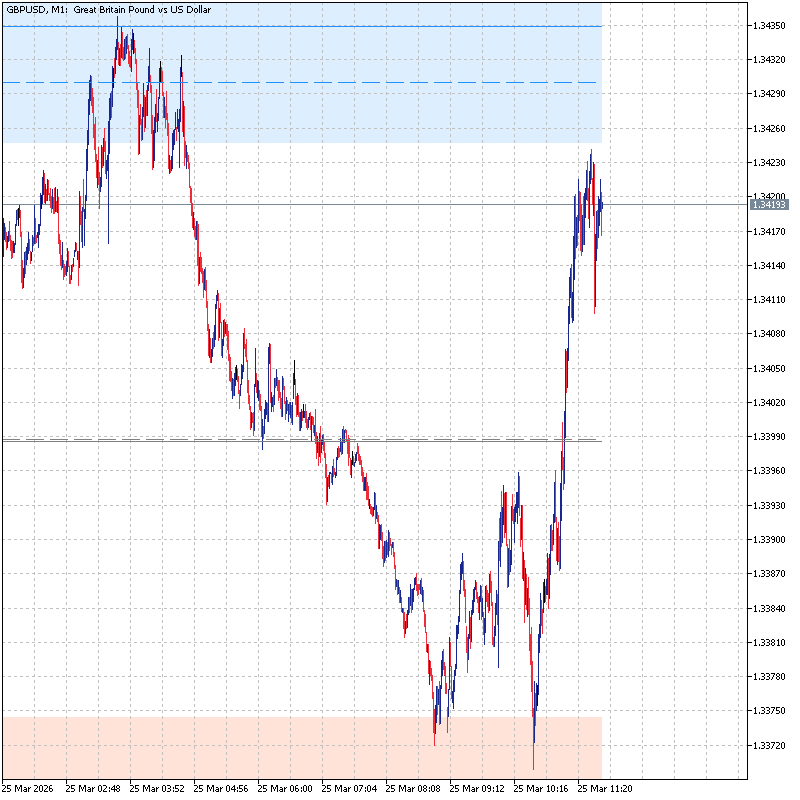Click the 25 Mar 11:20 time label
Image resolution: width=800 pixels, height=800 pixels.
(605, 788)
